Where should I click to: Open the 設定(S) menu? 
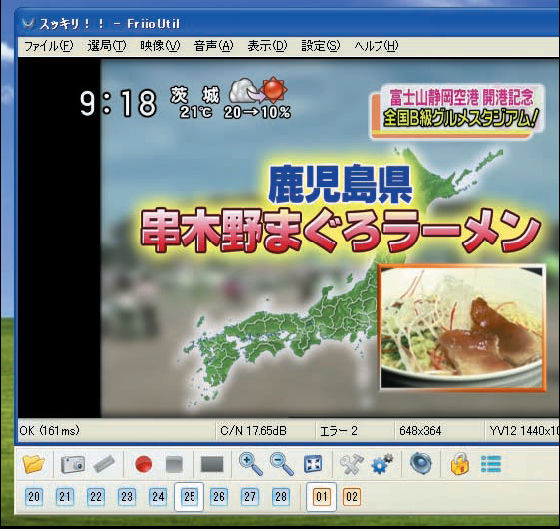(x=320, y=46)
